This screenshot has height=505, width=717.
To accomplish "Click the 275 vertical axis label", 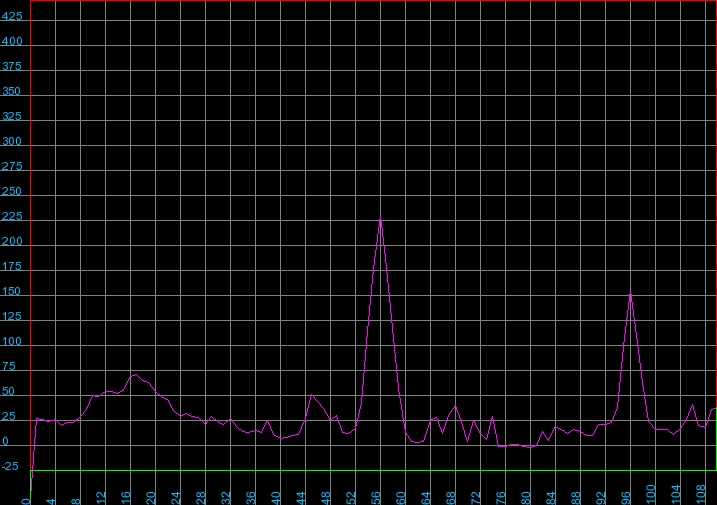I will coord(12,167).
